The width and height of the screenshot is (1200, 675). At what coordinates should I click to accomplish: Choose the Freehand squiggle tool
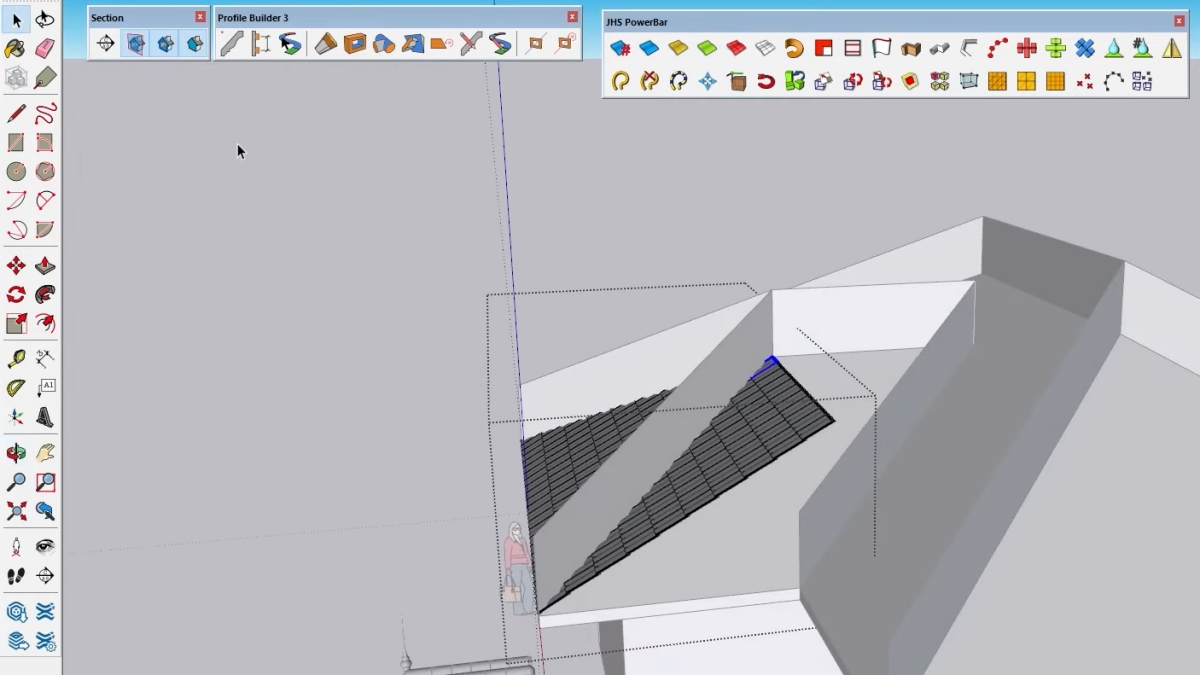coord(45,113)
